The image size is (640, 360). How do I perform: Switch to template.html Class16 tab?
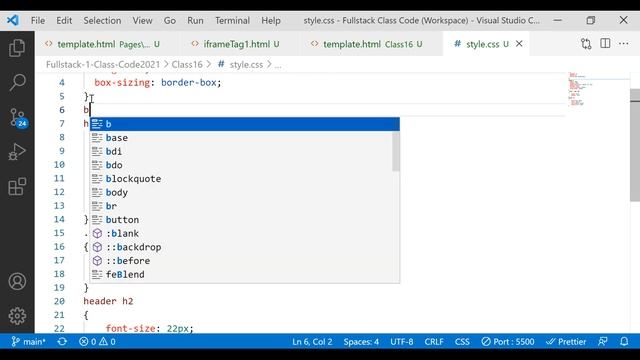(370, 44)
